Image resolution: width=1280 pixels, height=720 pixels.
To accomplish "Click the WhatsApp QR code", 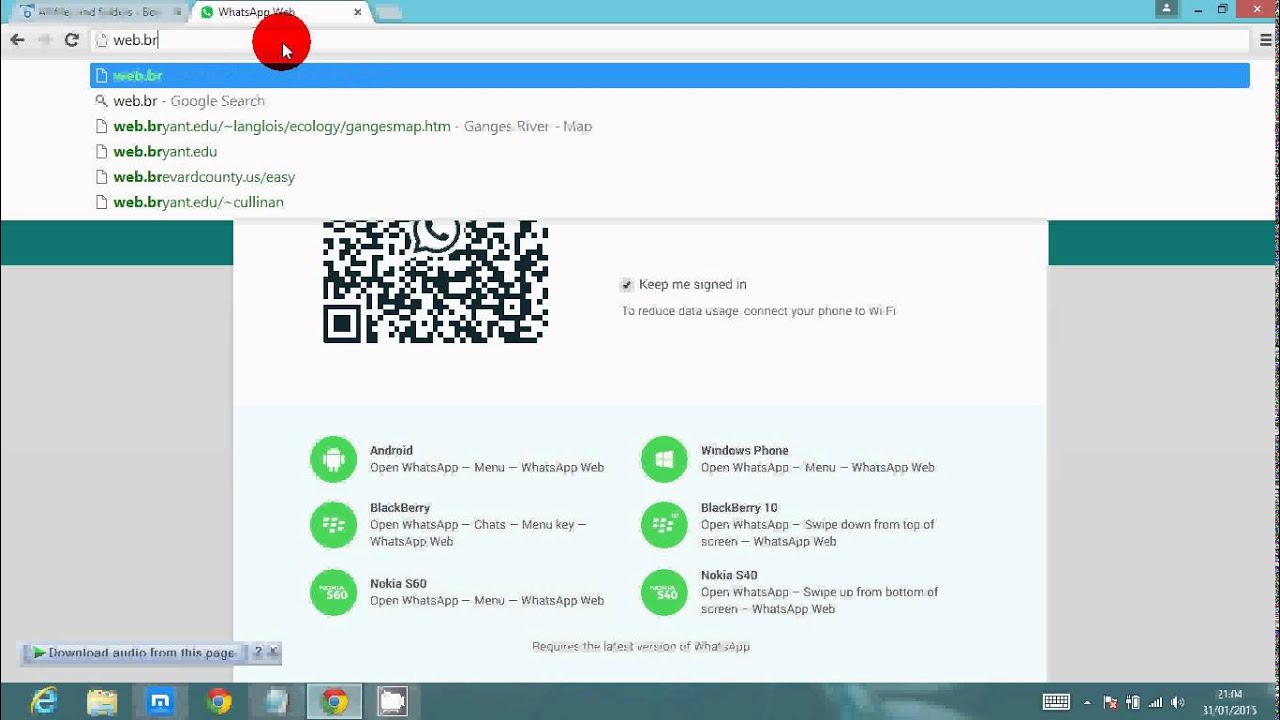I will coord(435,282).
